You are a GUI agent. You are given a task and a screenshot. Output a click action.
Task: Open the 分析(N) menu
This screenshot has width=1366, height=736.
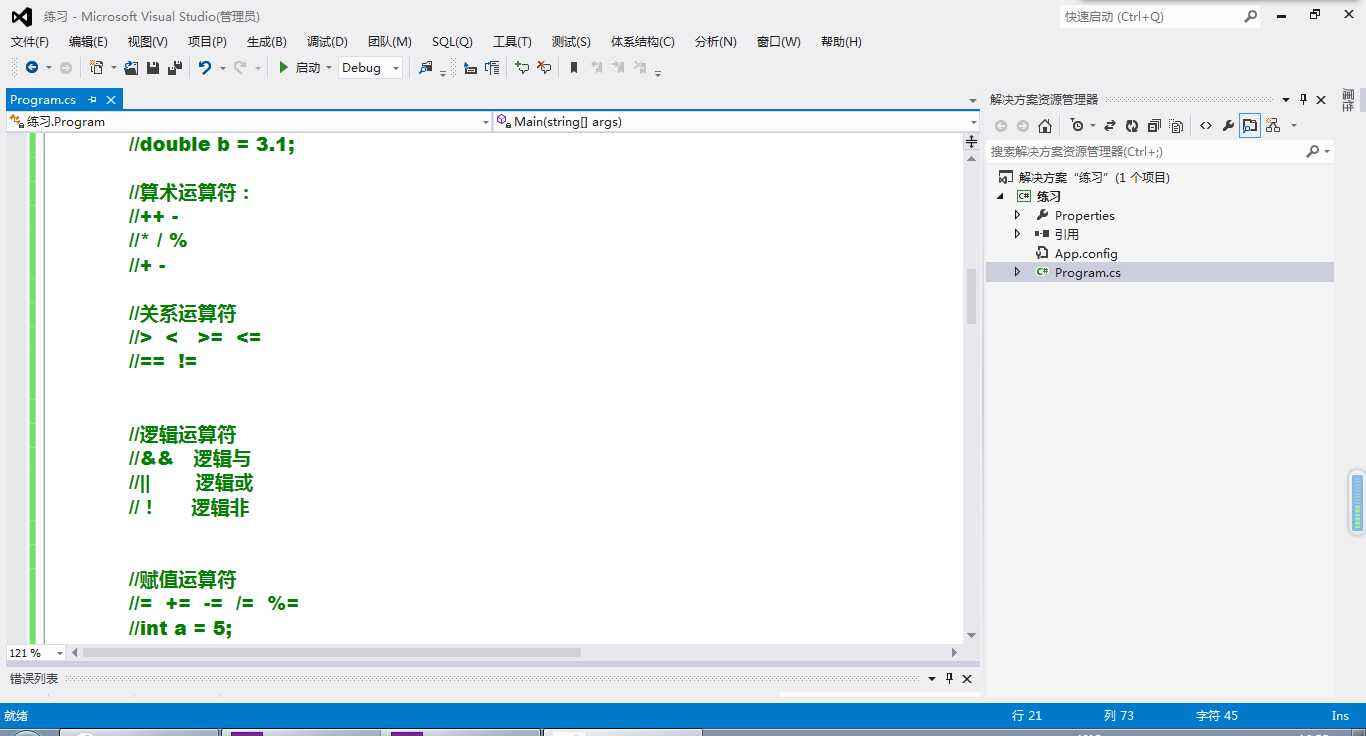tap(715, 41)
